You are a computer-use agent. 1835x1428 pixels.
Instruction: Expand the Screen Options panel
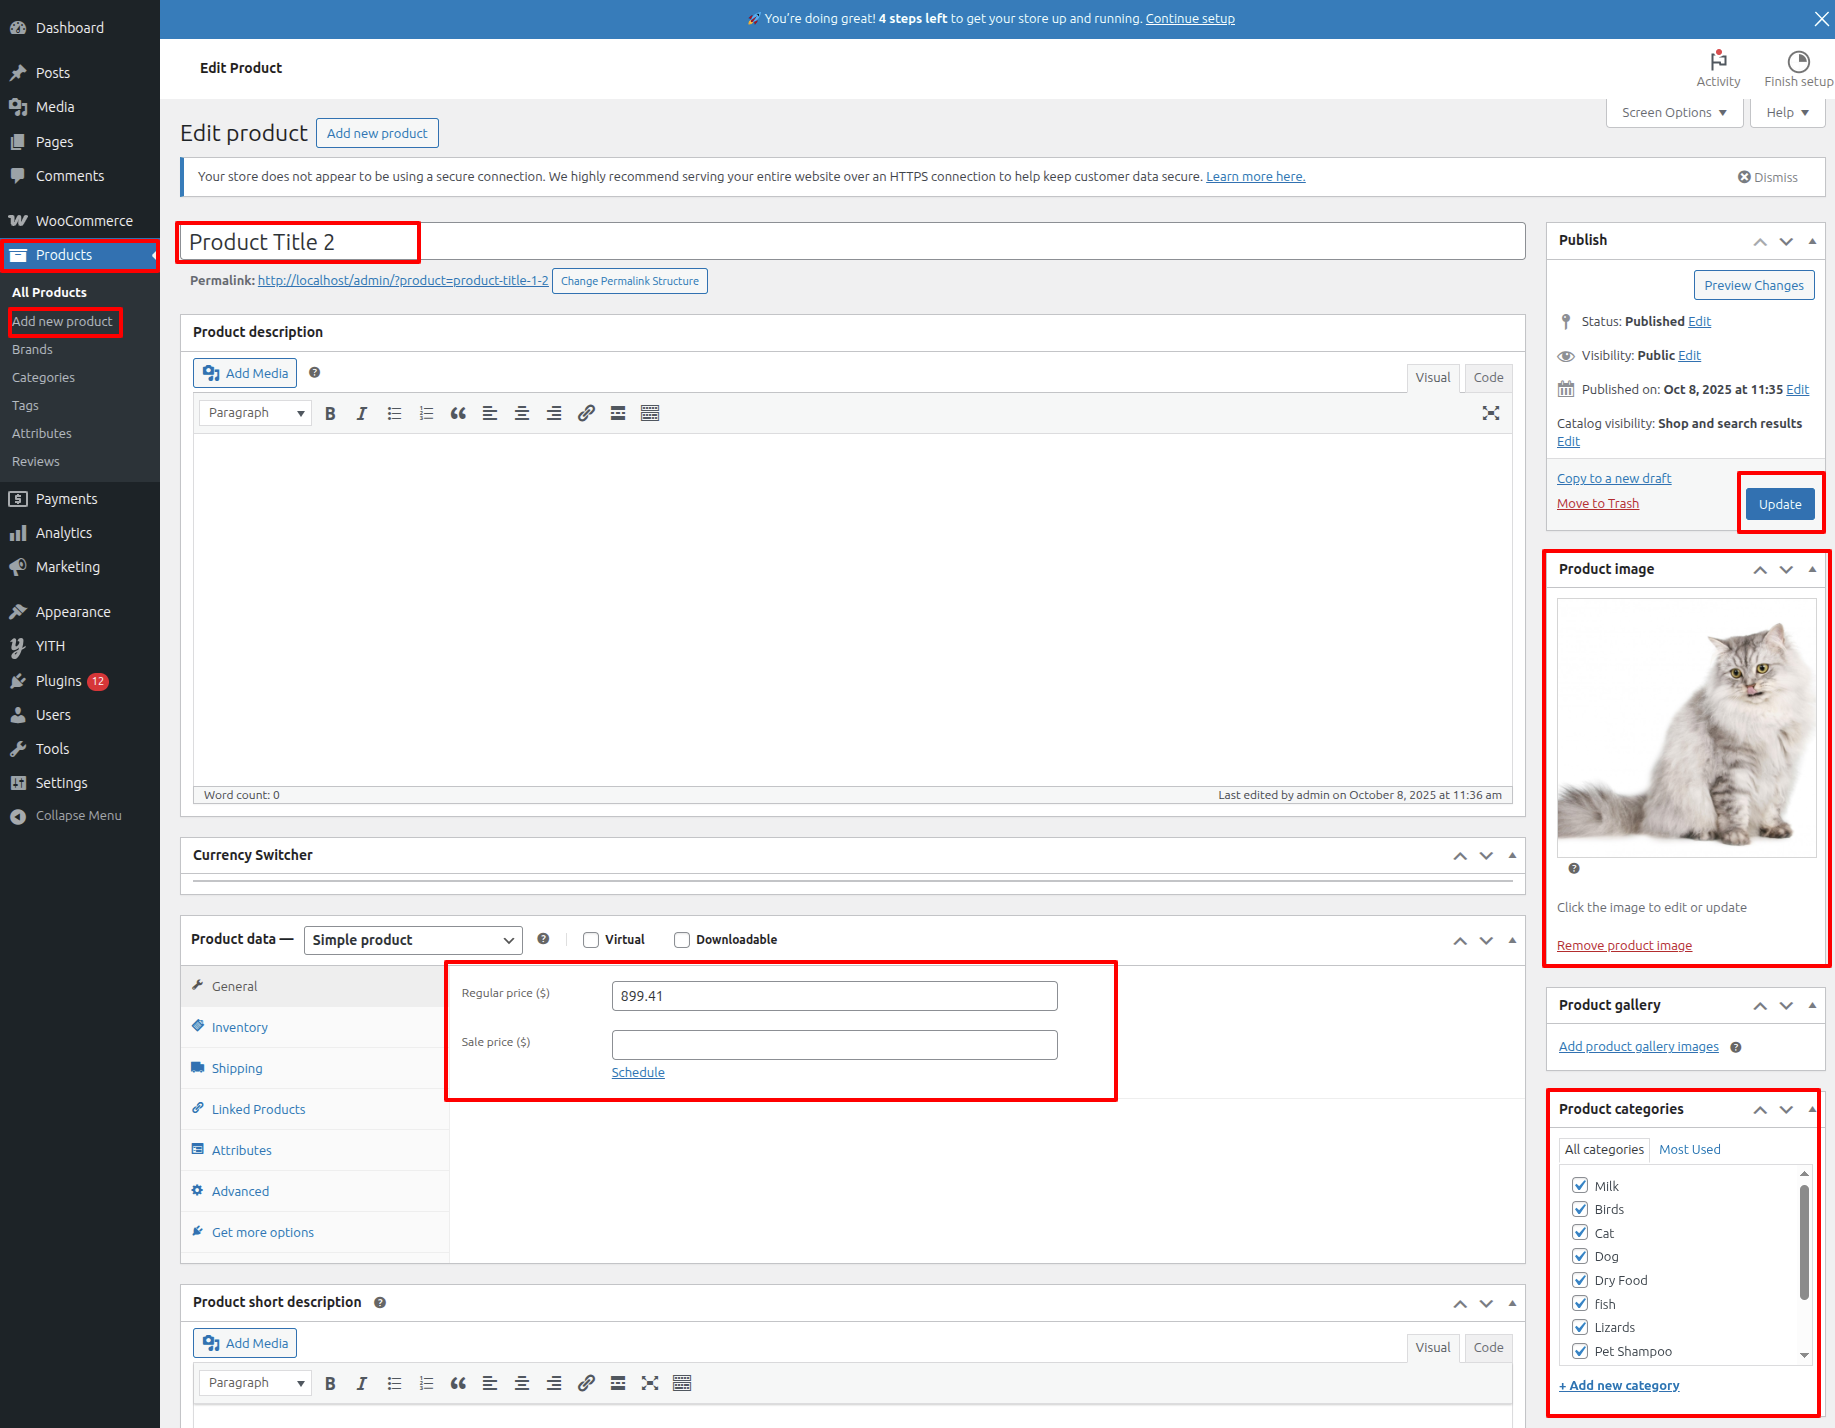1674,113
